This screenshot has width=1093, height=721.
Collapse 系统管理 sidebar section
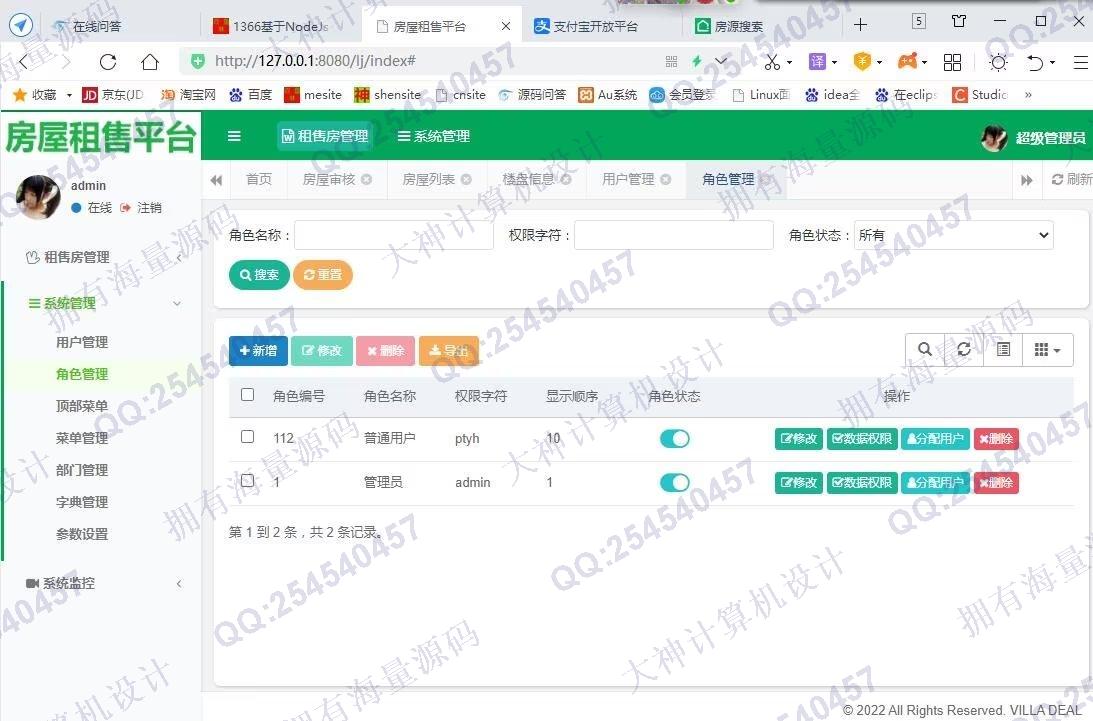coord(101,303)
